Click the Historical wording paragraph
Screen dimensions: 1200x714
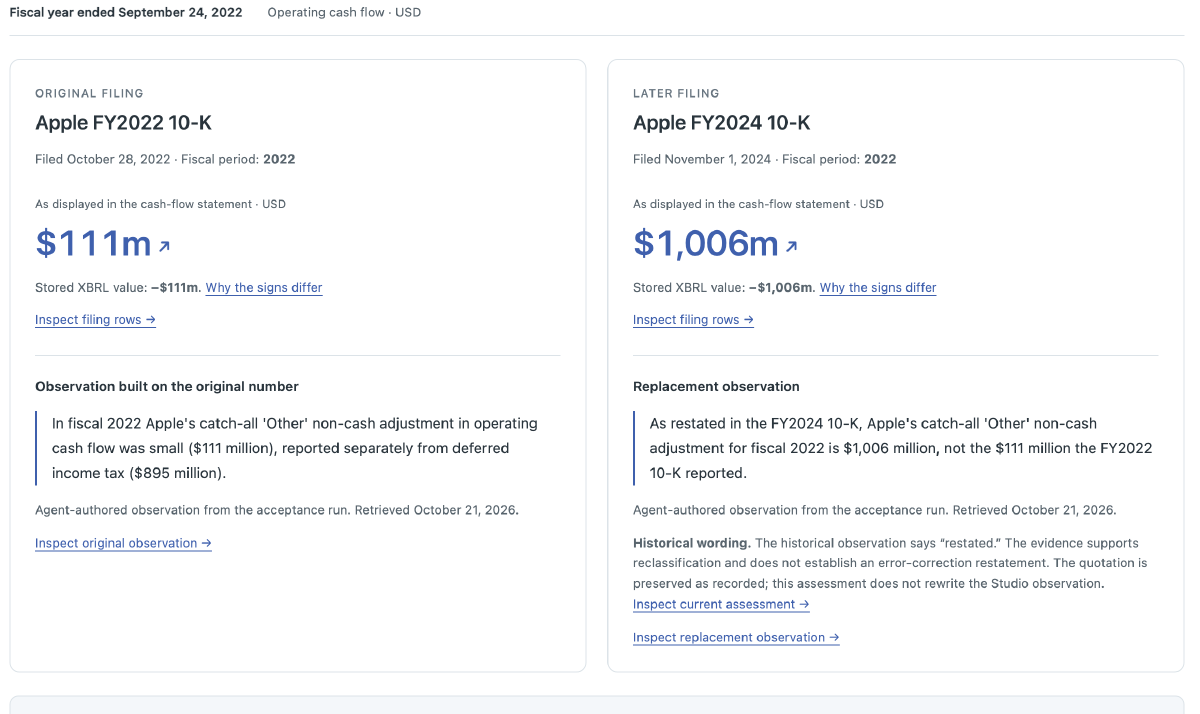click(890, 563)
